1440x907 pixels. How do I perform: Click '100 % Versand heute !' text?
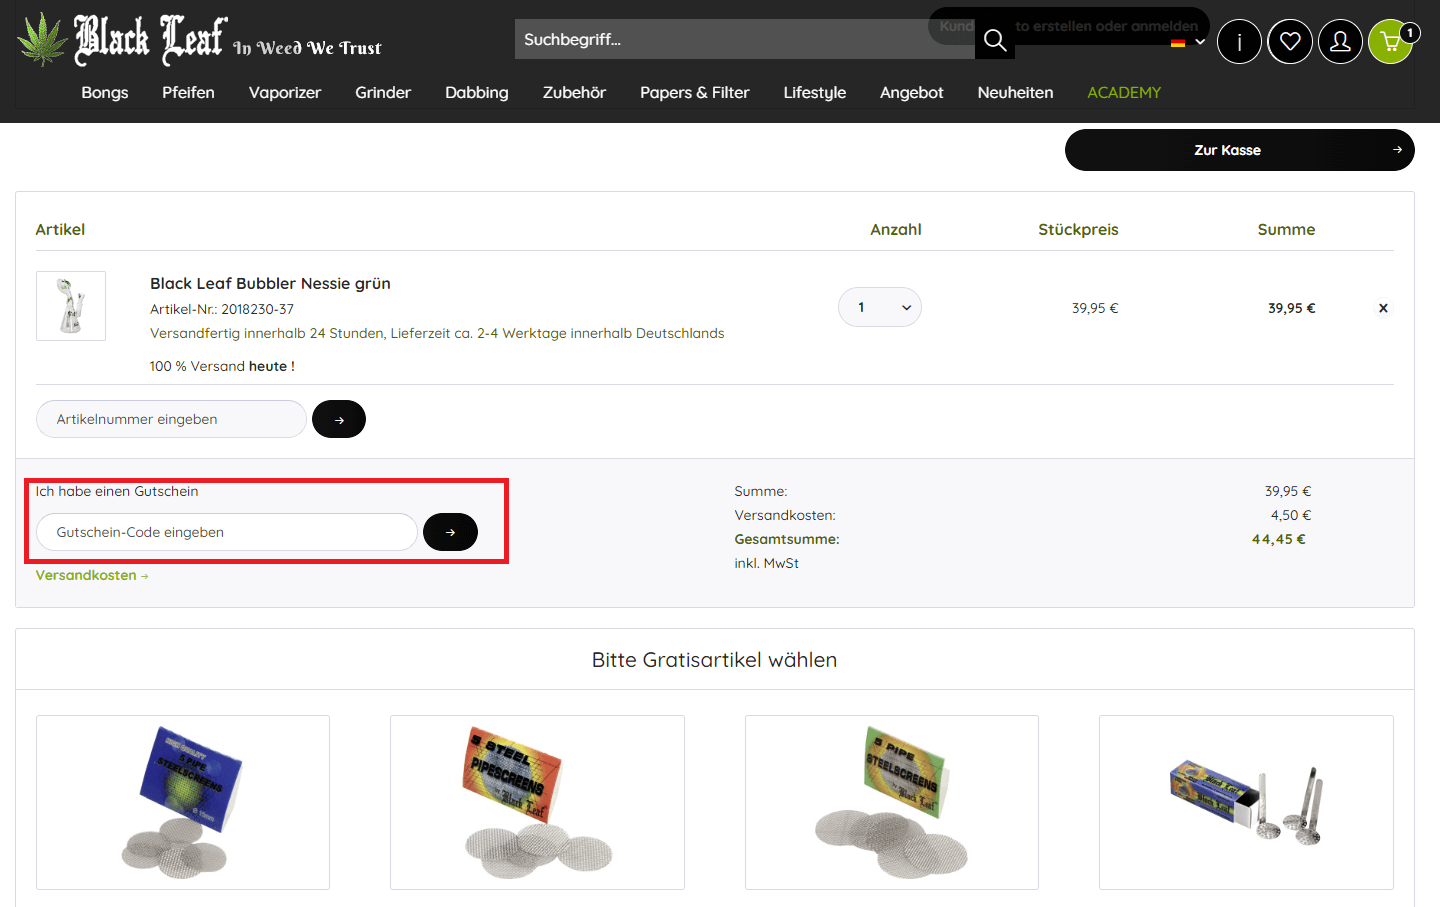click(222, 366)
